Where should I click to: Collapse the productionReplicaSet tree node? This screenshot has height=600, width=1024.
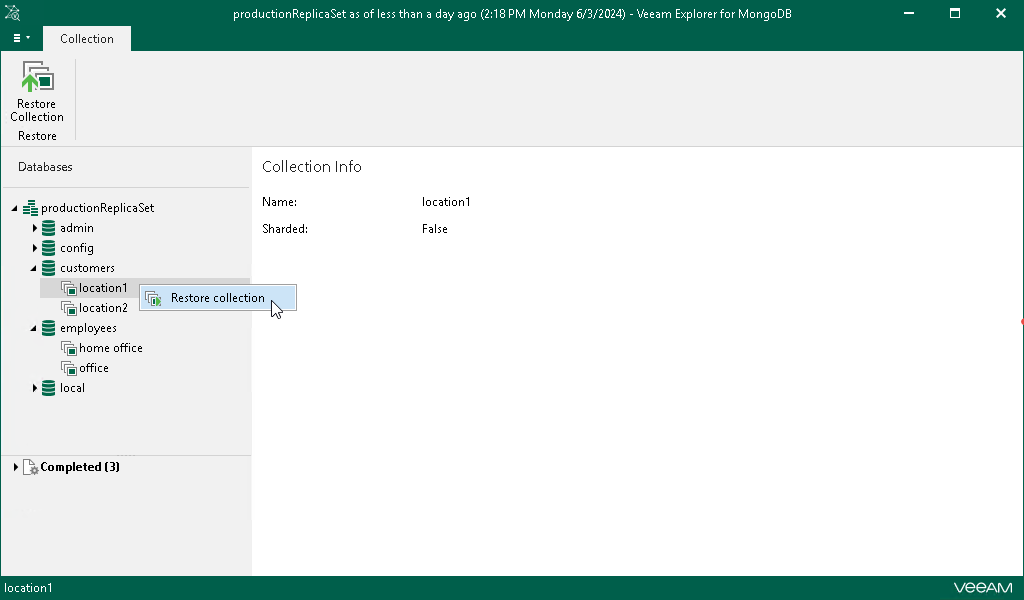pyautogui.click(x=14, y=208)
